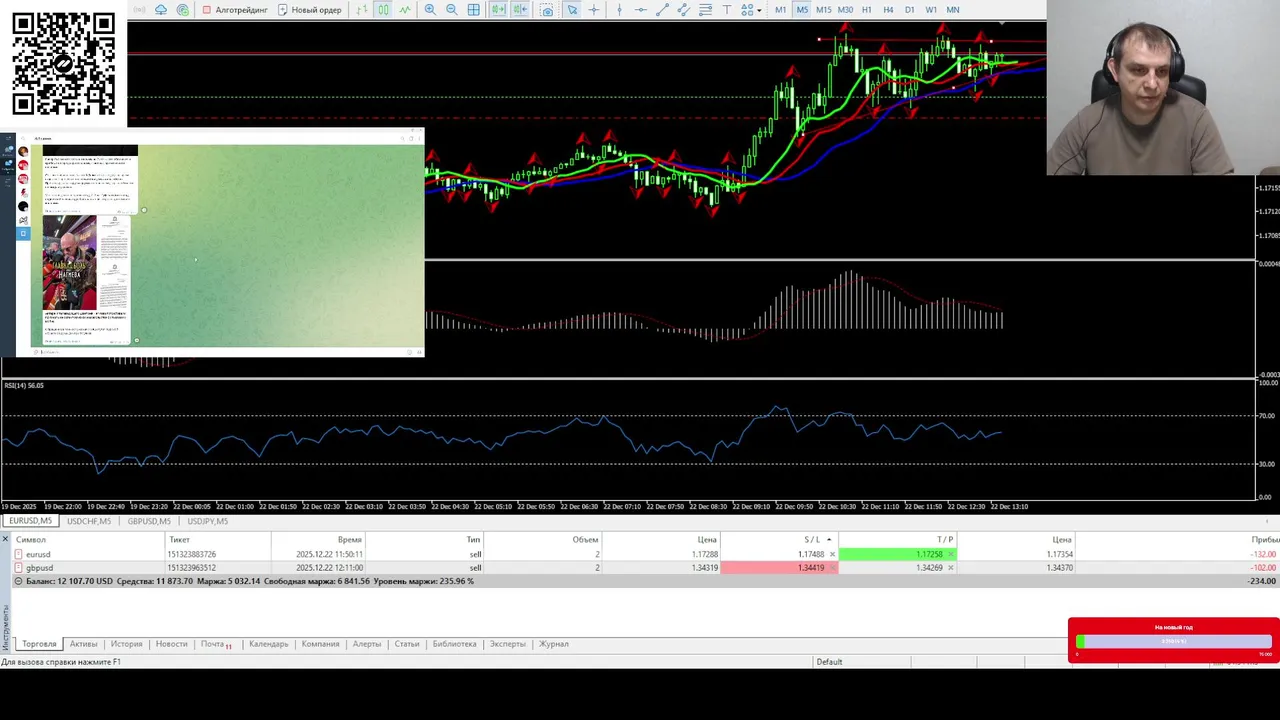1280x720 pixels.
Task: Toggle chart shift from right border
Action: pyautogui.click(x=520, y=9)
